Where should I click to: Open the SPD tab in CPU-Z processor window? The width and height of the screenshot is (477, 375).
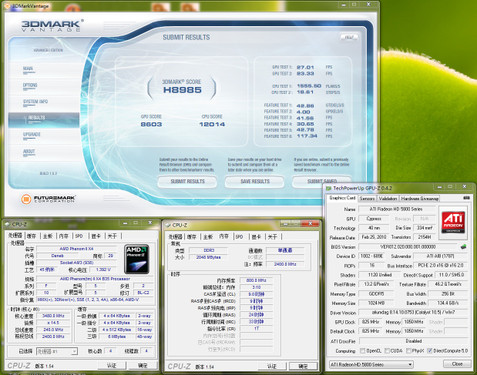pyautogui.click(x=79, y=236)
